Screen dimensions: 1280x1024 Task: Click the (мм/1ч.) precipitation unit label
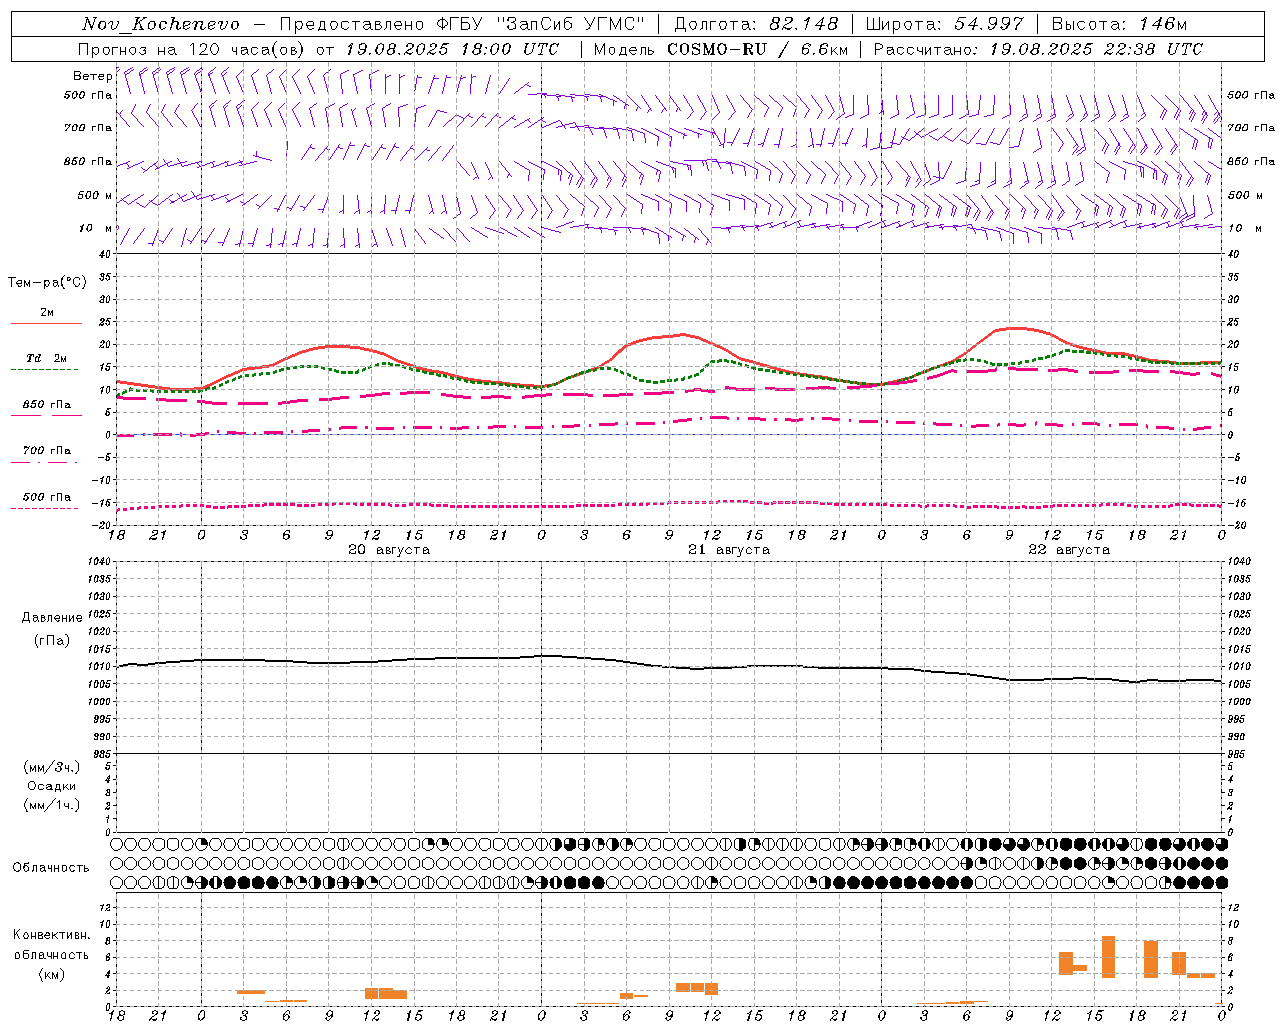52,805
